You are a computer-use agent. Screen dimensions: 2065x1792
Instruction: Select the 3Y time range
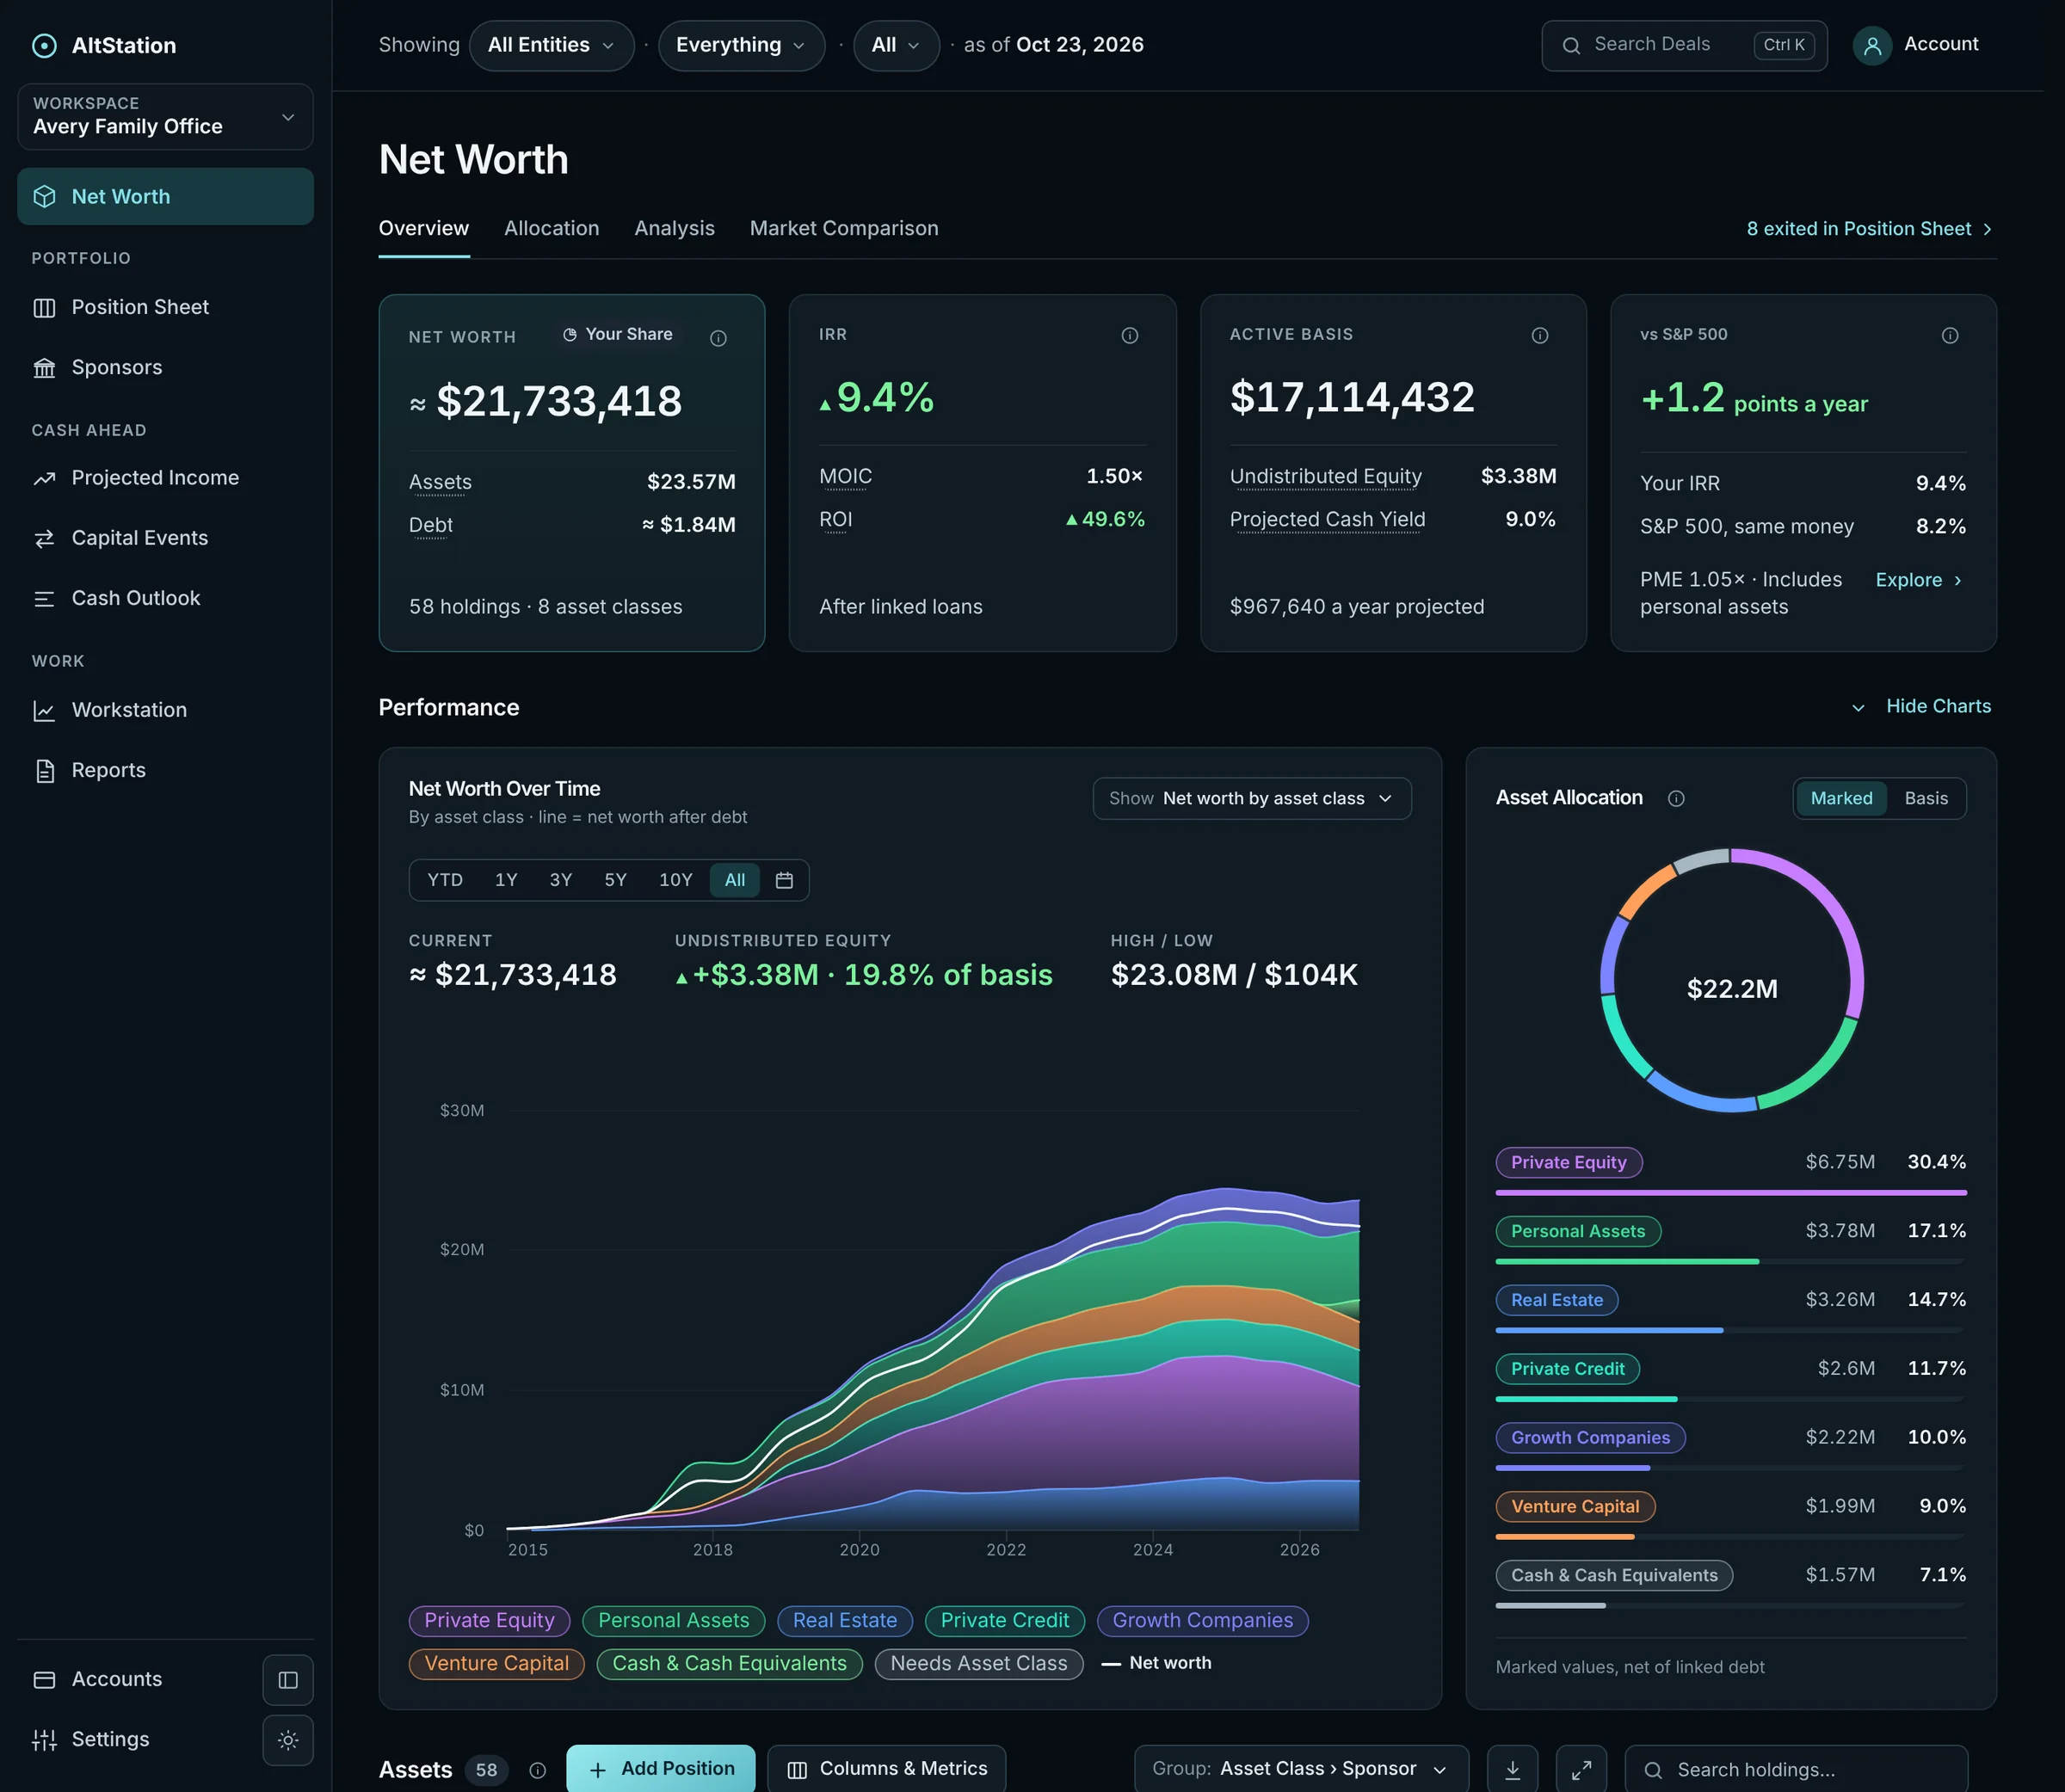561,880
